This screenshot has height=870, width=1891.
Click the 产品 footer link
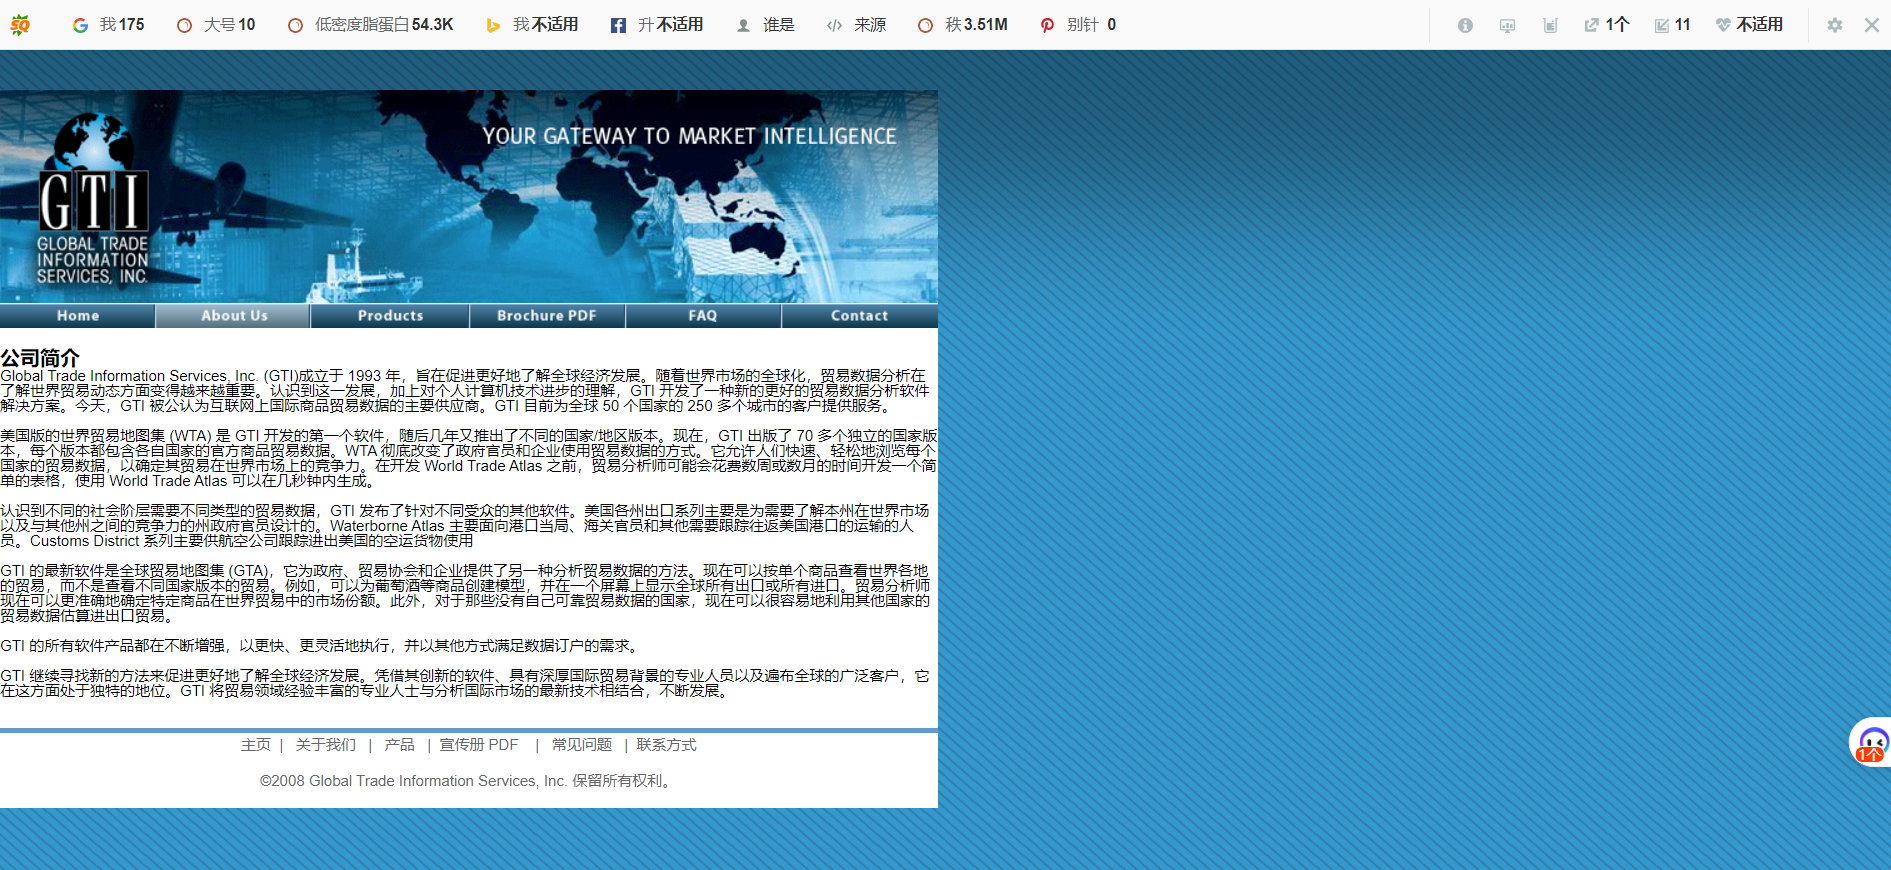[x=399, y=745]
